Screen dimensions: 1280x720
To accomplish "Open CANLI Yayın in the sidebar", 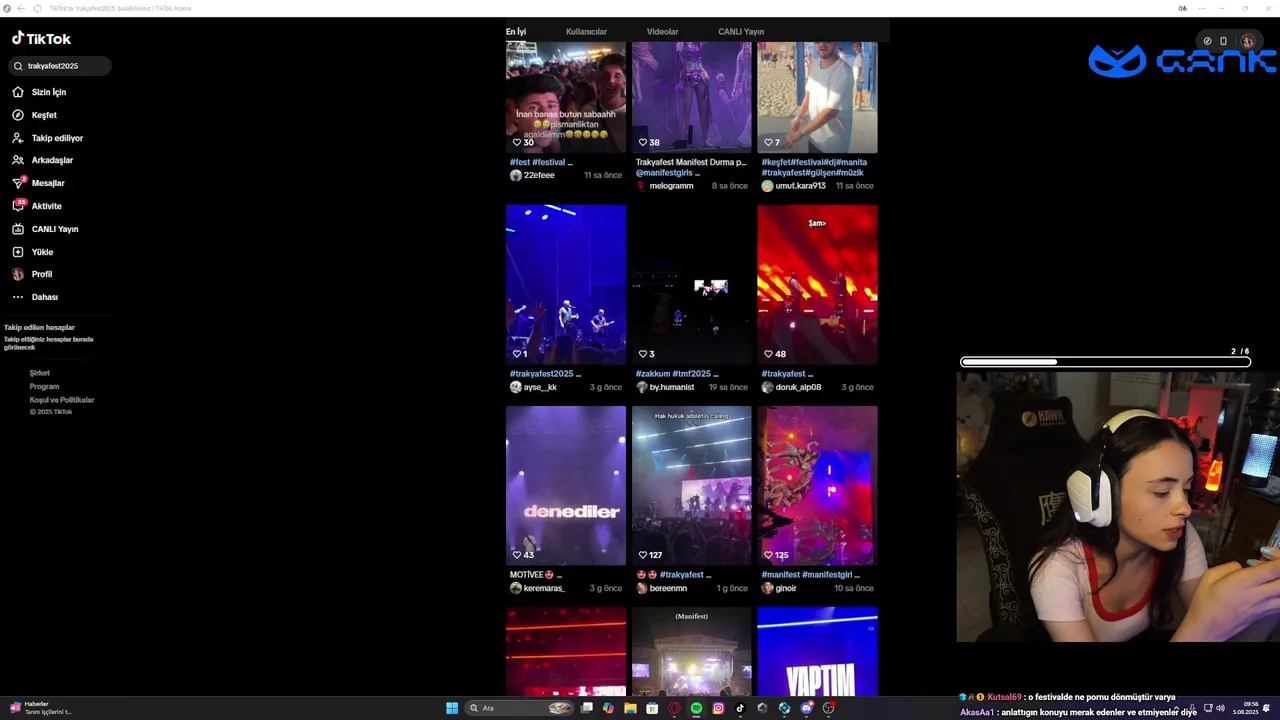I will [x=45, y=229].
